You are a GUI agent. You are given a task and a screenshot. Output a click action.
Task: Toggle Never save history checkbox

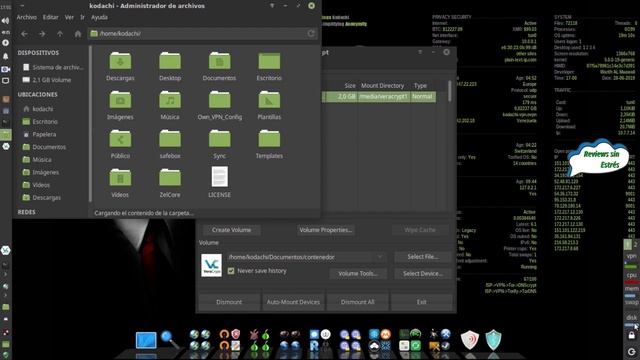coord(231,271)
